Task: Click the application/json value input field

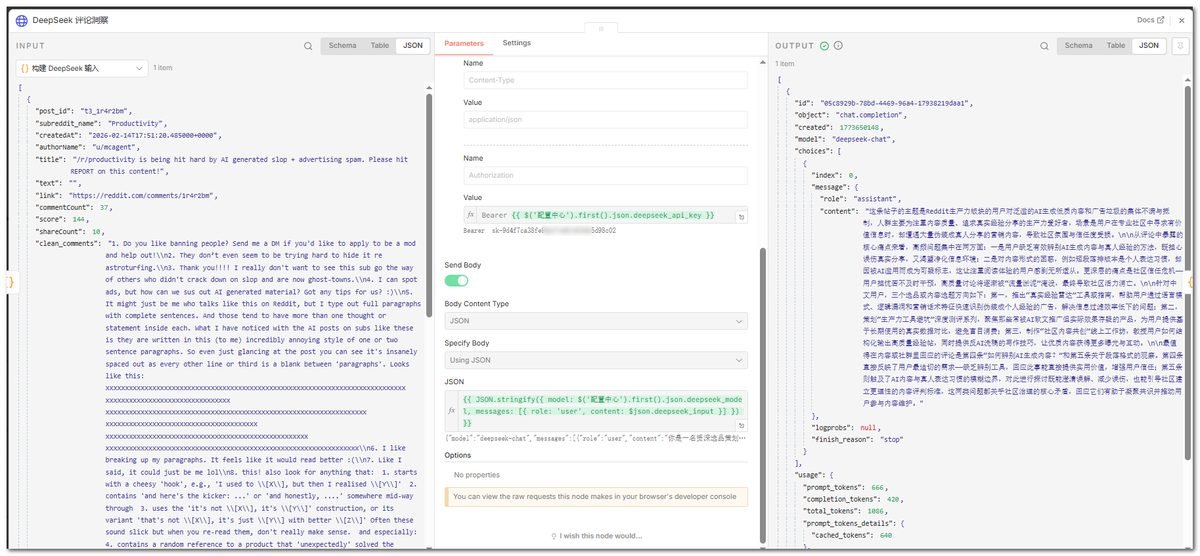Action: click(x=605, y=120)
